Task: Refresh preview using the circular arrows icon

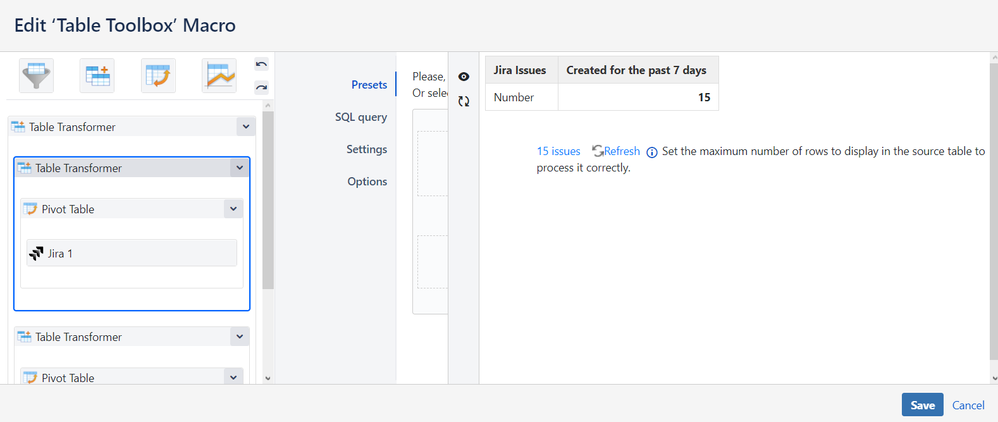Action: (464, 101)
